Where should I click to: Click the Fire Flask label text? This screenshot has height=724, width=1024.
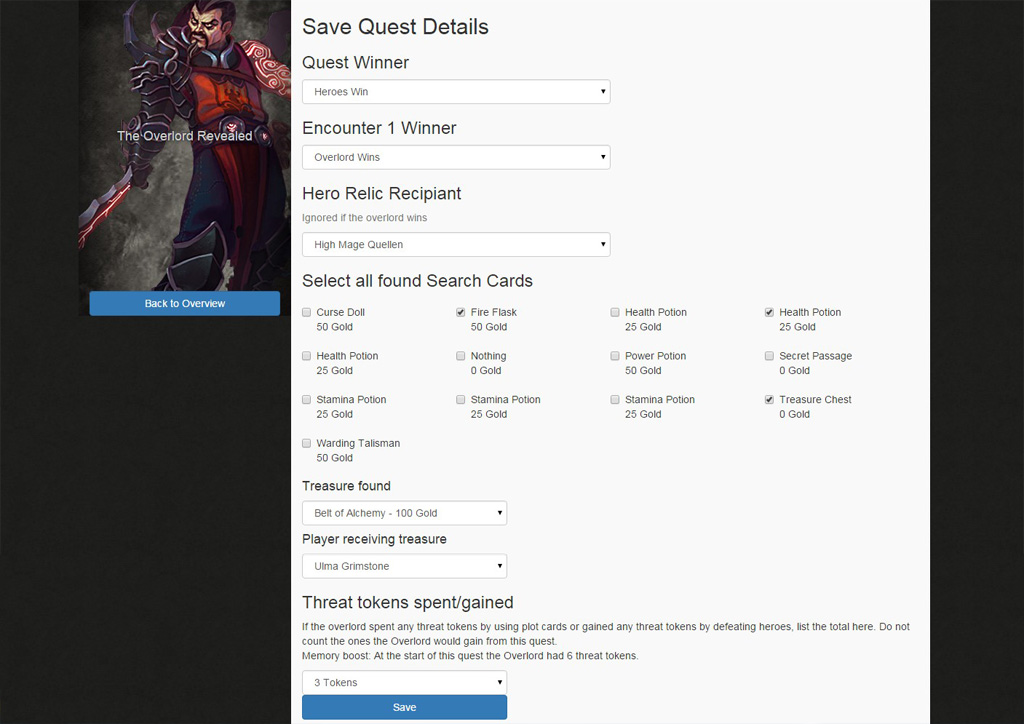(493, 312)
